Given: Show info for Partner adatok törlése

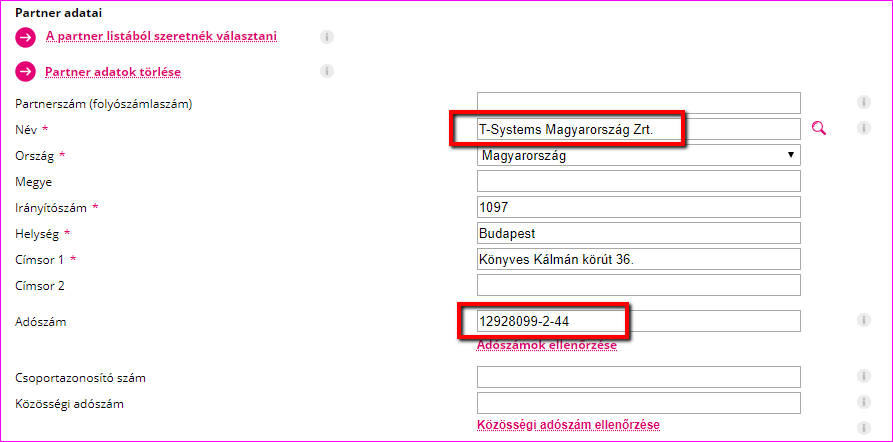Looking at the screenshot, I should click(x=326, y=71).
